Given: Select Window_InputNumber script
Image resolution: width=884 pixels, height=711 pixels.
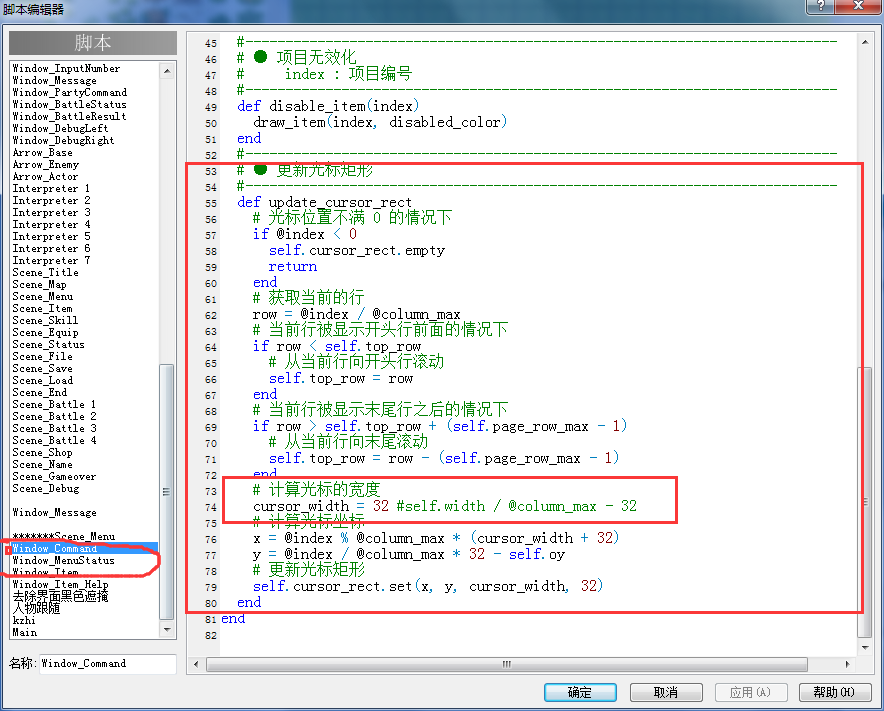Looking at the screenshot, I should click(67, 68).
